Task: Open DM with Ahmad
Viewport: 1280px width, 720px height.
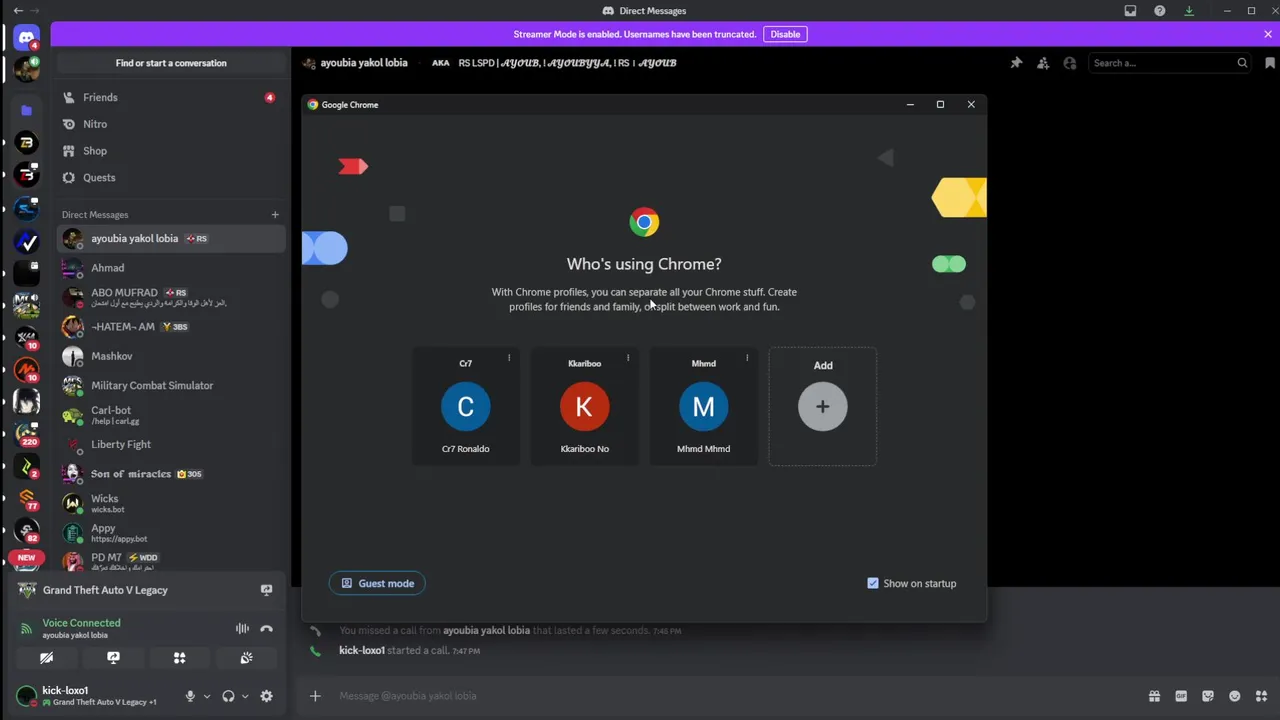Action: coord(171,268)
